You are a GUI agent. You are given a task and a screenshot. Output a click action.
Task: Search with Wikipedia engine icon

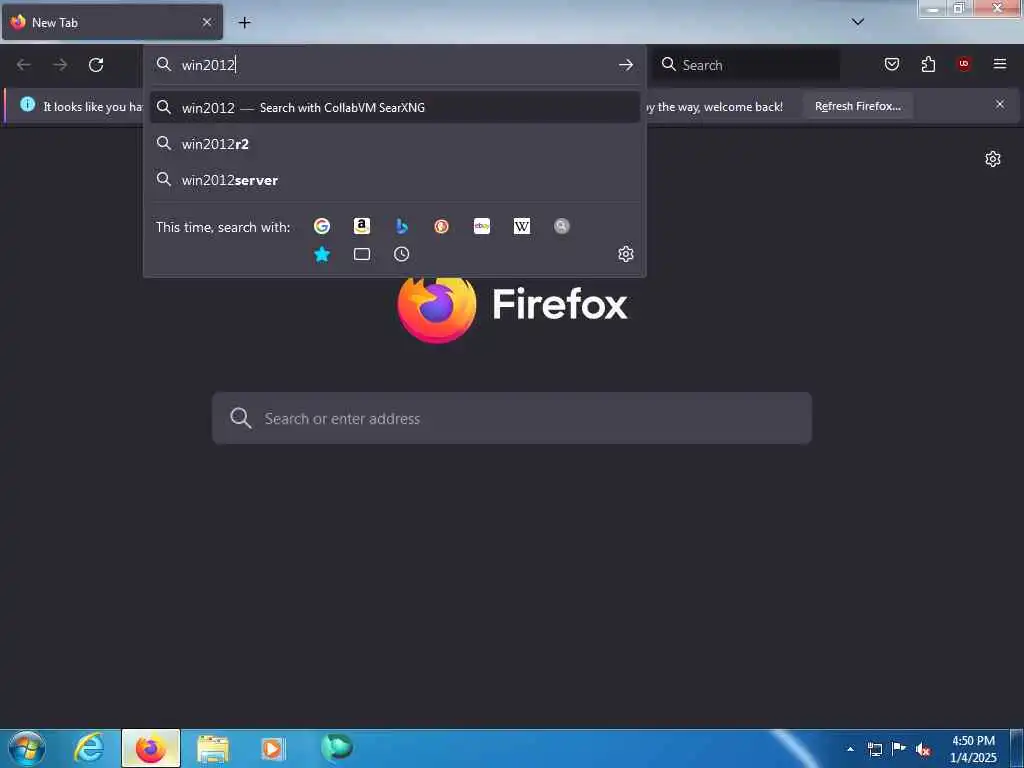click(522, 226)
